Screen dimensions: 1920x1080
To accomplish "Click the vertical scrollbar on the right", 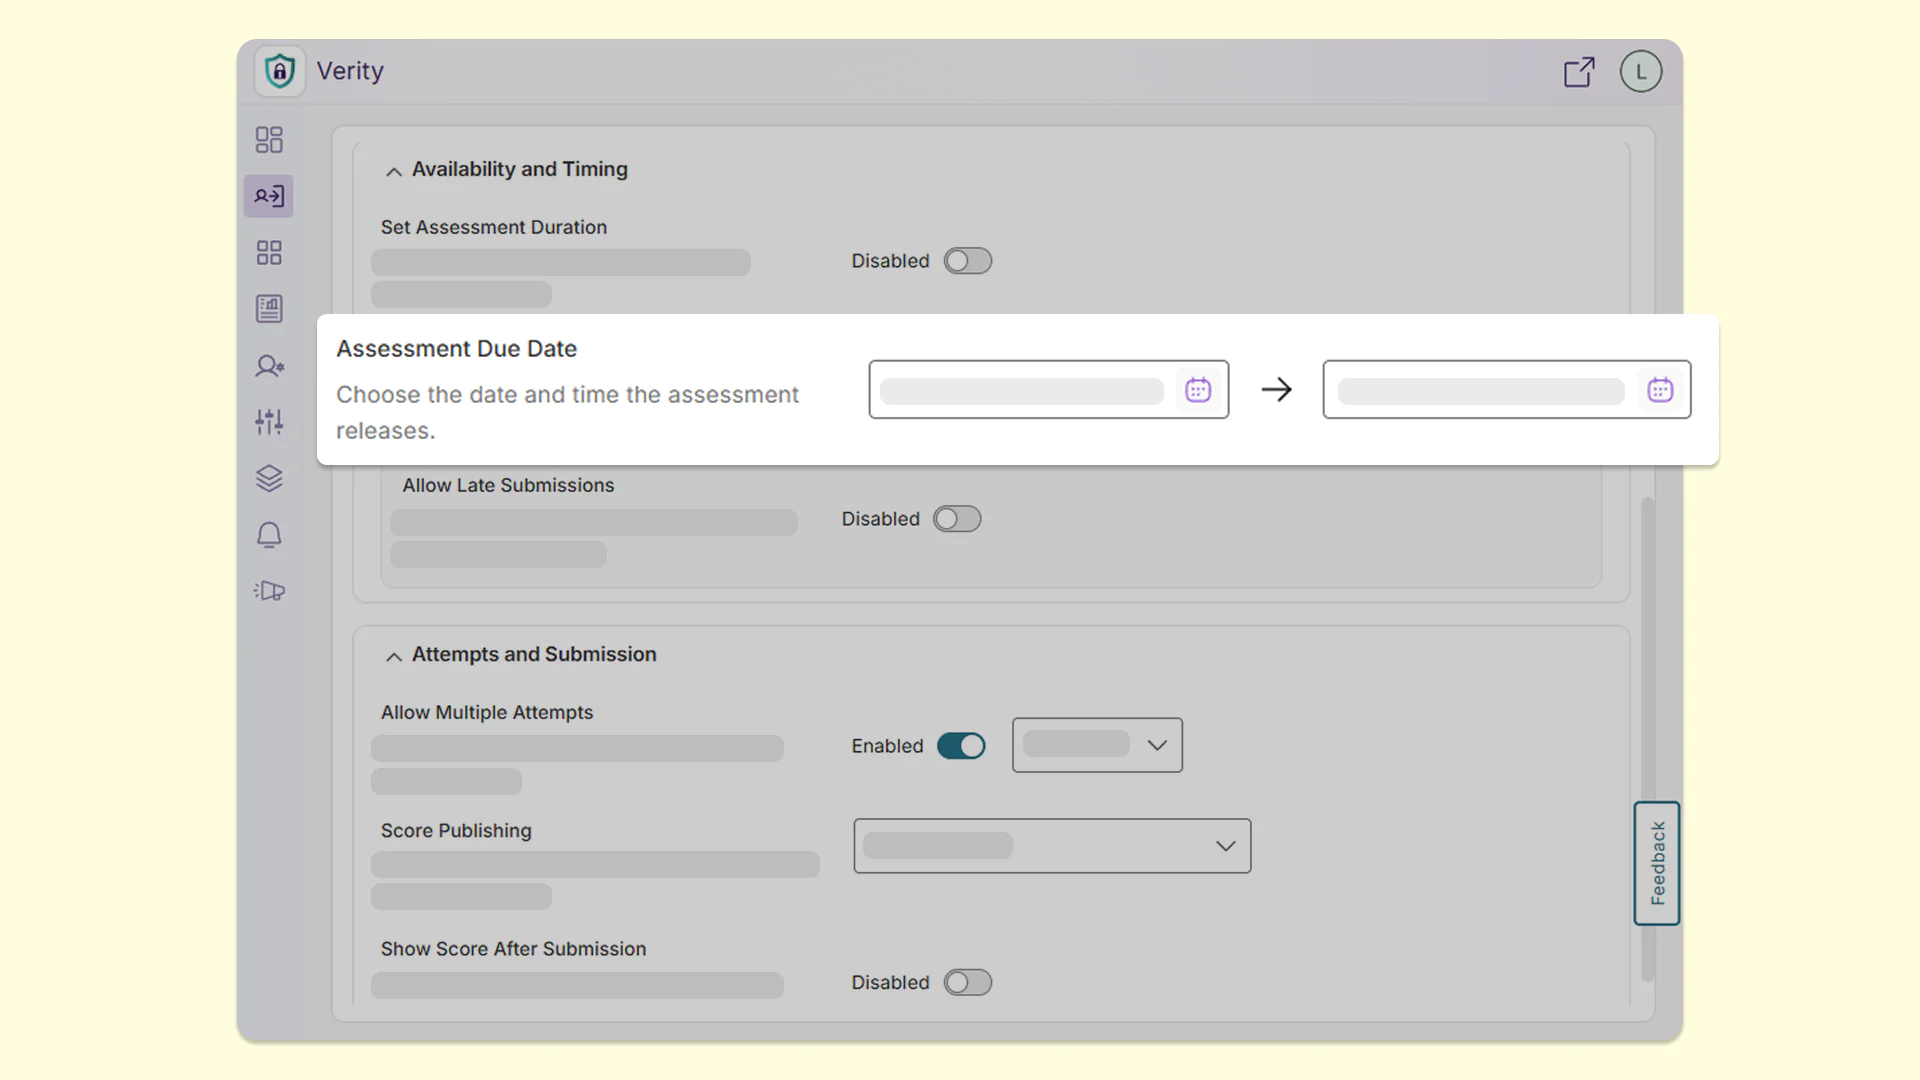I will click(x=1648, y=740).
